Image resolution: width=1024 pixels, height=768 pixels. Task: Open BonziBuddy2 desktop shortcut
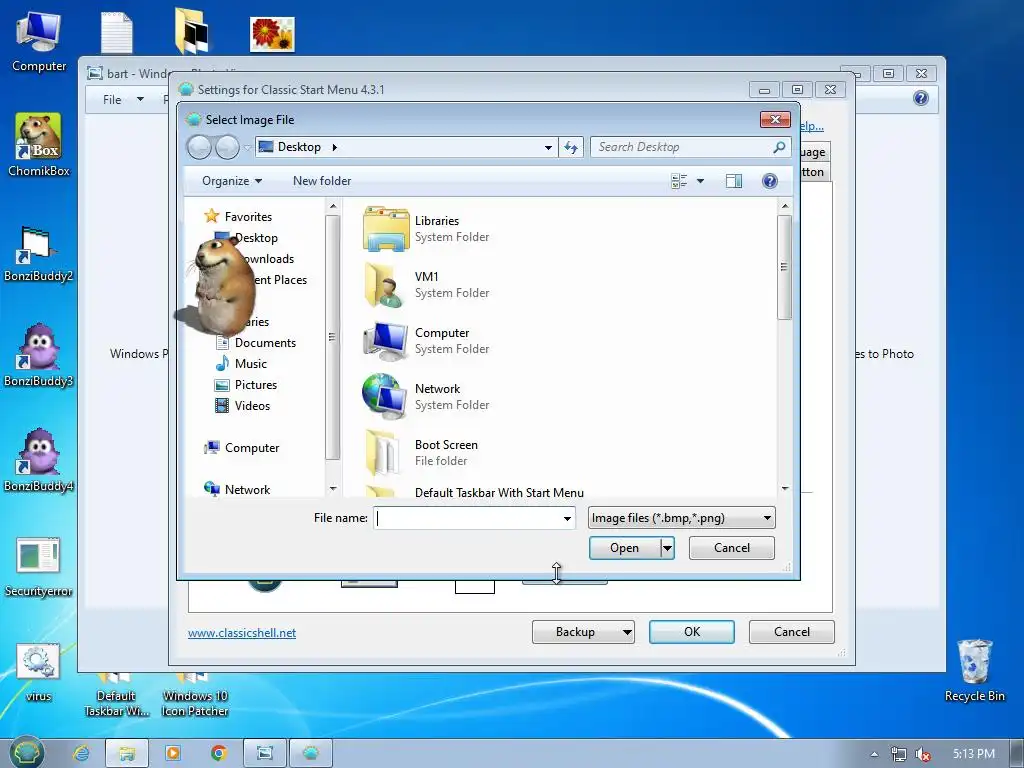click(x=39, y=253)
